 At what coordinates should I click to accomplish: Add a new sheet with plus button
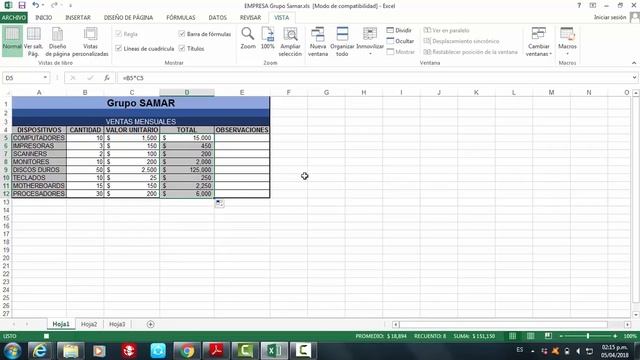point(150,324)
